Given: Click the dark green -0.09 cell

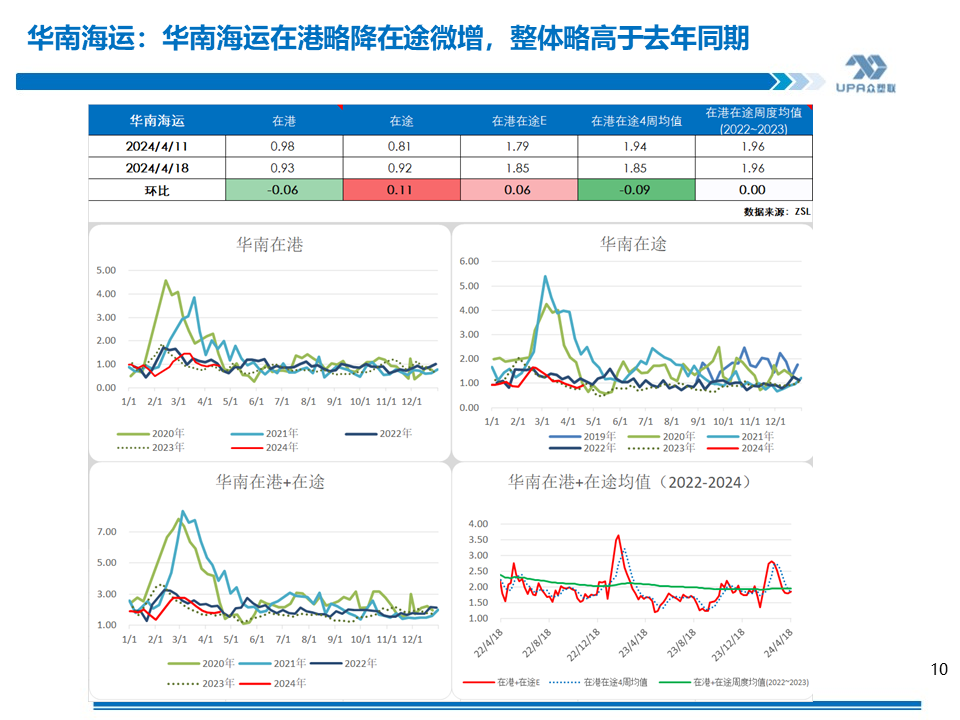Looking at the screenshot, I should 636,190.
